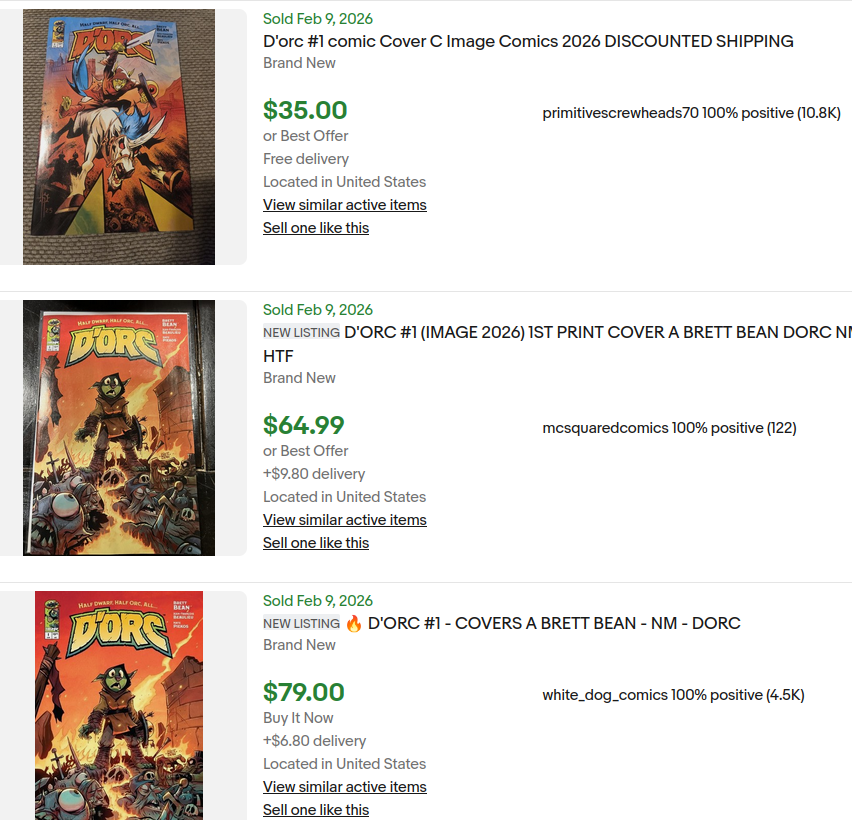Click 'View similar active items' under the $64.99 listing
This screenshot has height=820, width=852.
point(344,520)
